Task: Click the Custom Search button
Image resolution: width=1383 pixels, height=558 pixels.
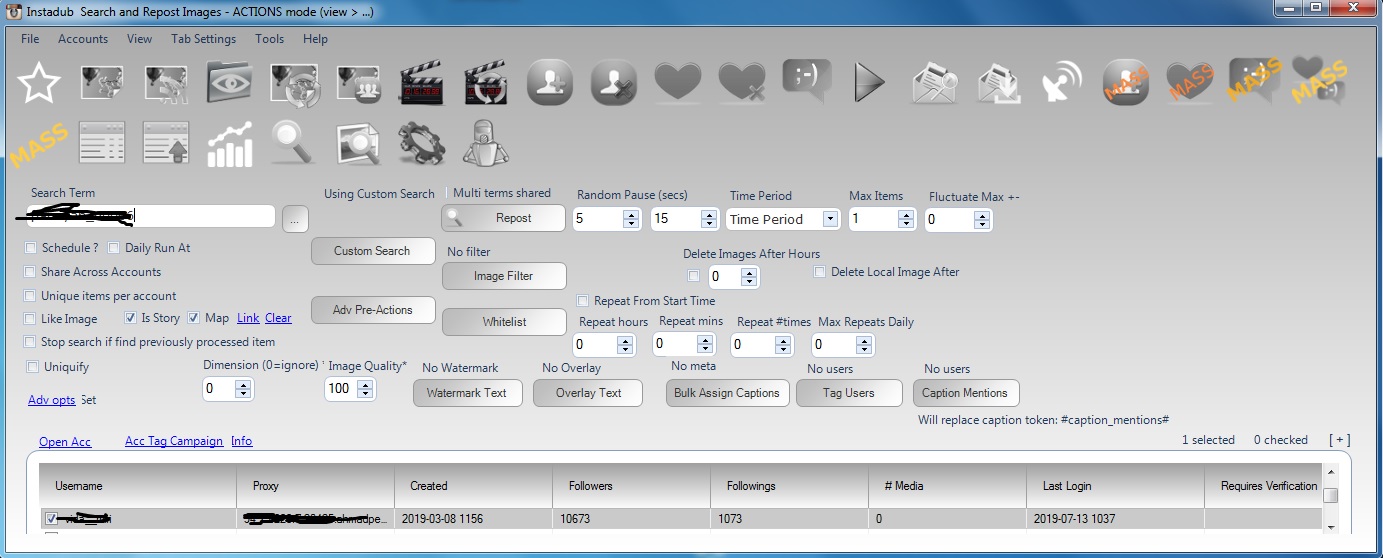Action: [x=373, y=251]
